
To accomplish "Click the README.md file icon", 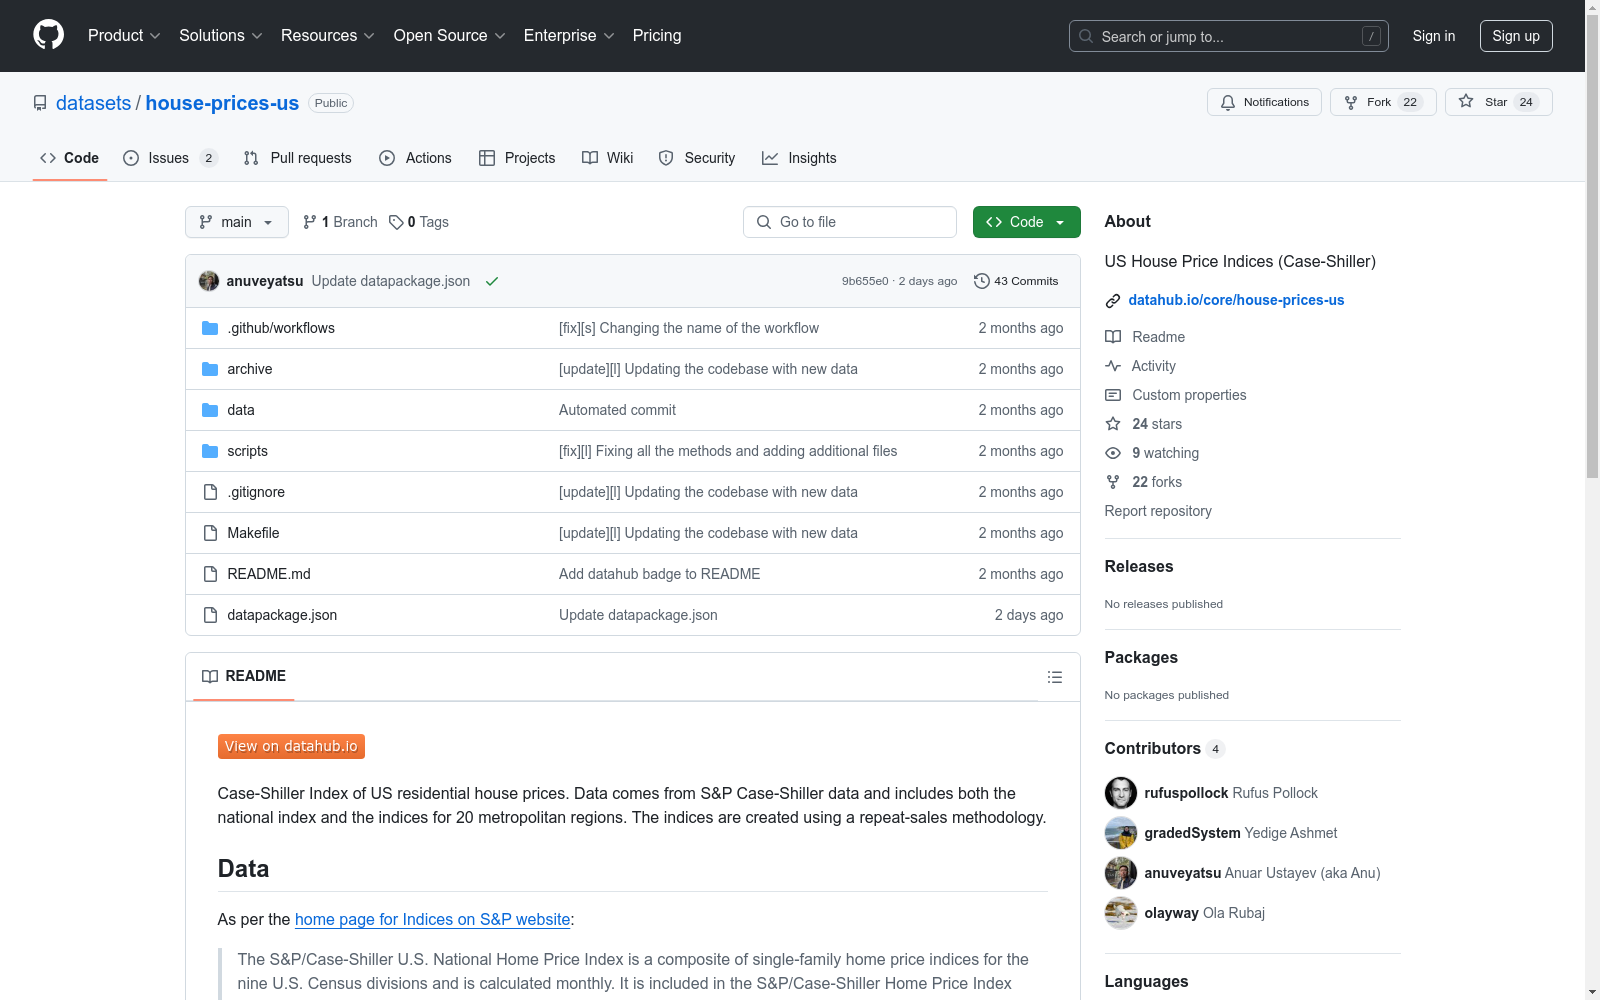I will click(210, 574).
